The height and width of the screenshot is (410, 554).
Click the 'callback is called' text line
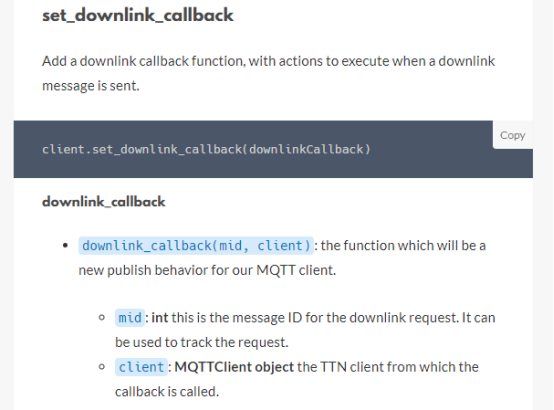pos(167,392)
